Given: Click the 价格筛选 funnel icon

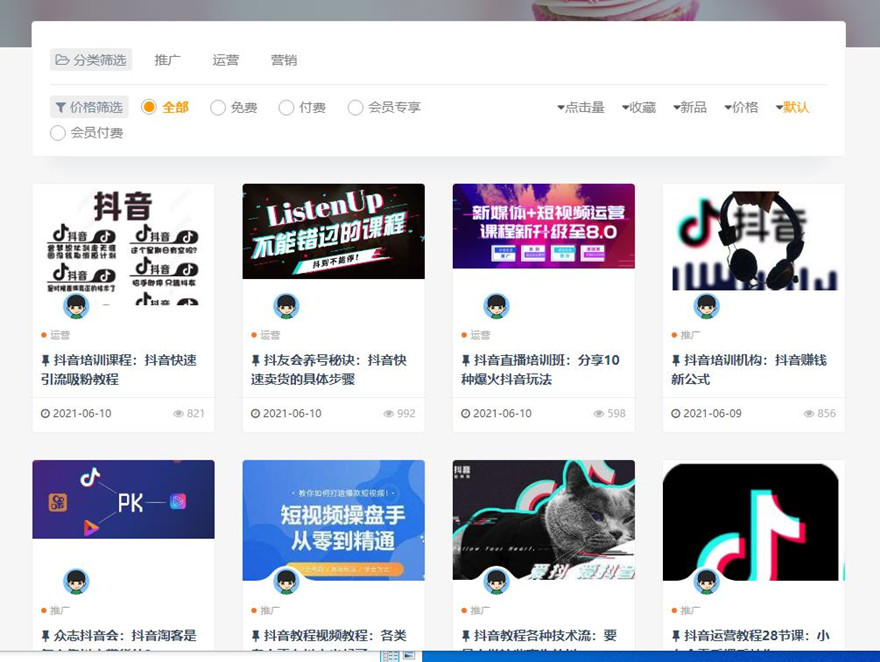Looking at the screenshot, I should 61,107.
